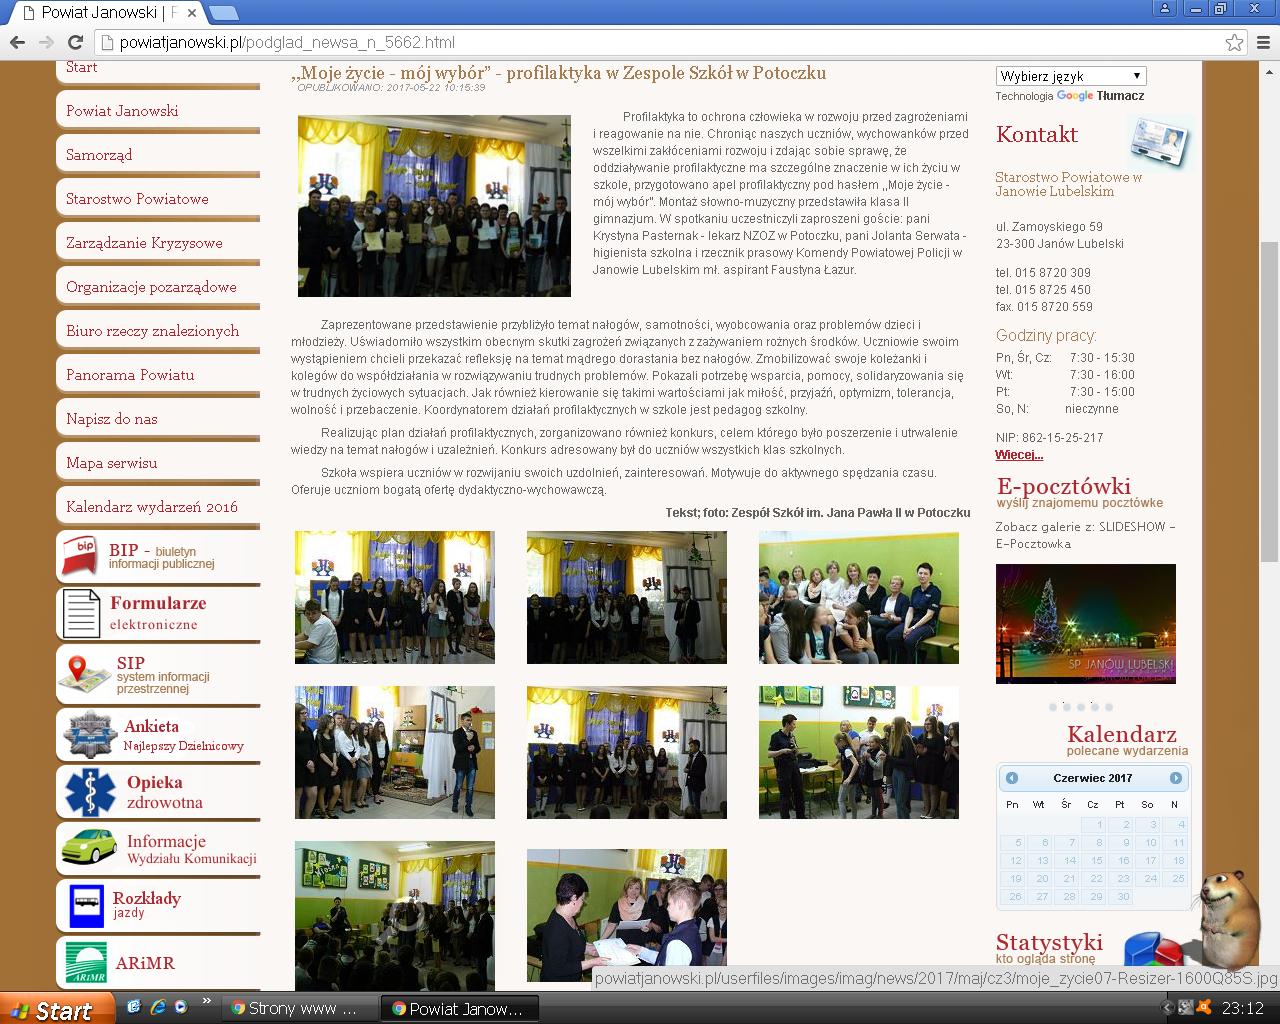
Task: Open the Wybierz język language dropdown
Action: 1070,76
